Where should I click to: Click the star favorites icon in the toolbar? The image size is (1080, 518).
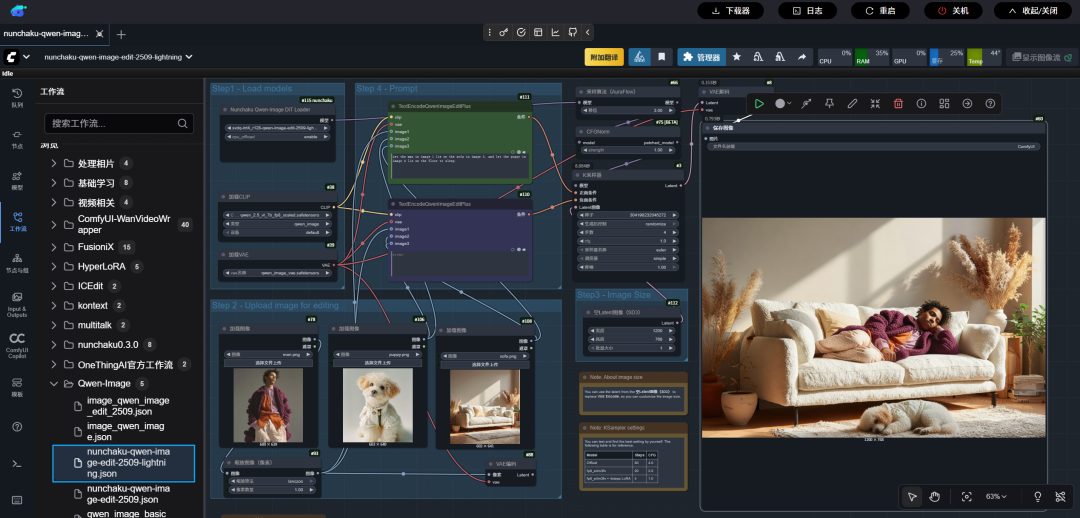click(x=737, y=57)
